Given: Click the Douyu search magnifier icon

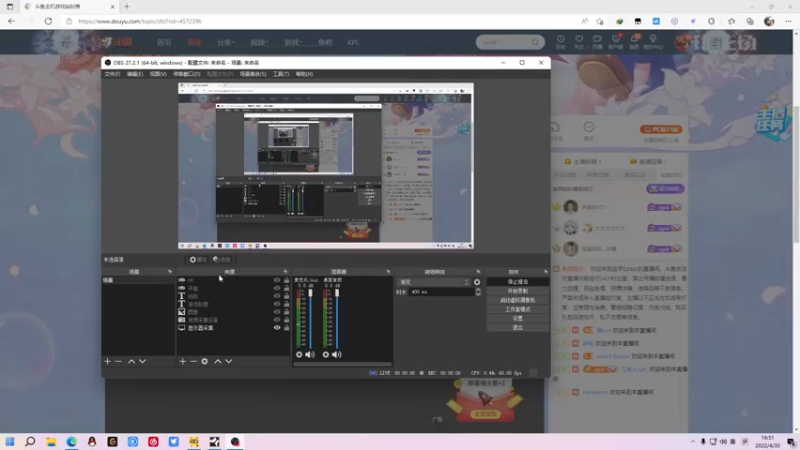Looking at the screenshot, I should [535, 42].
